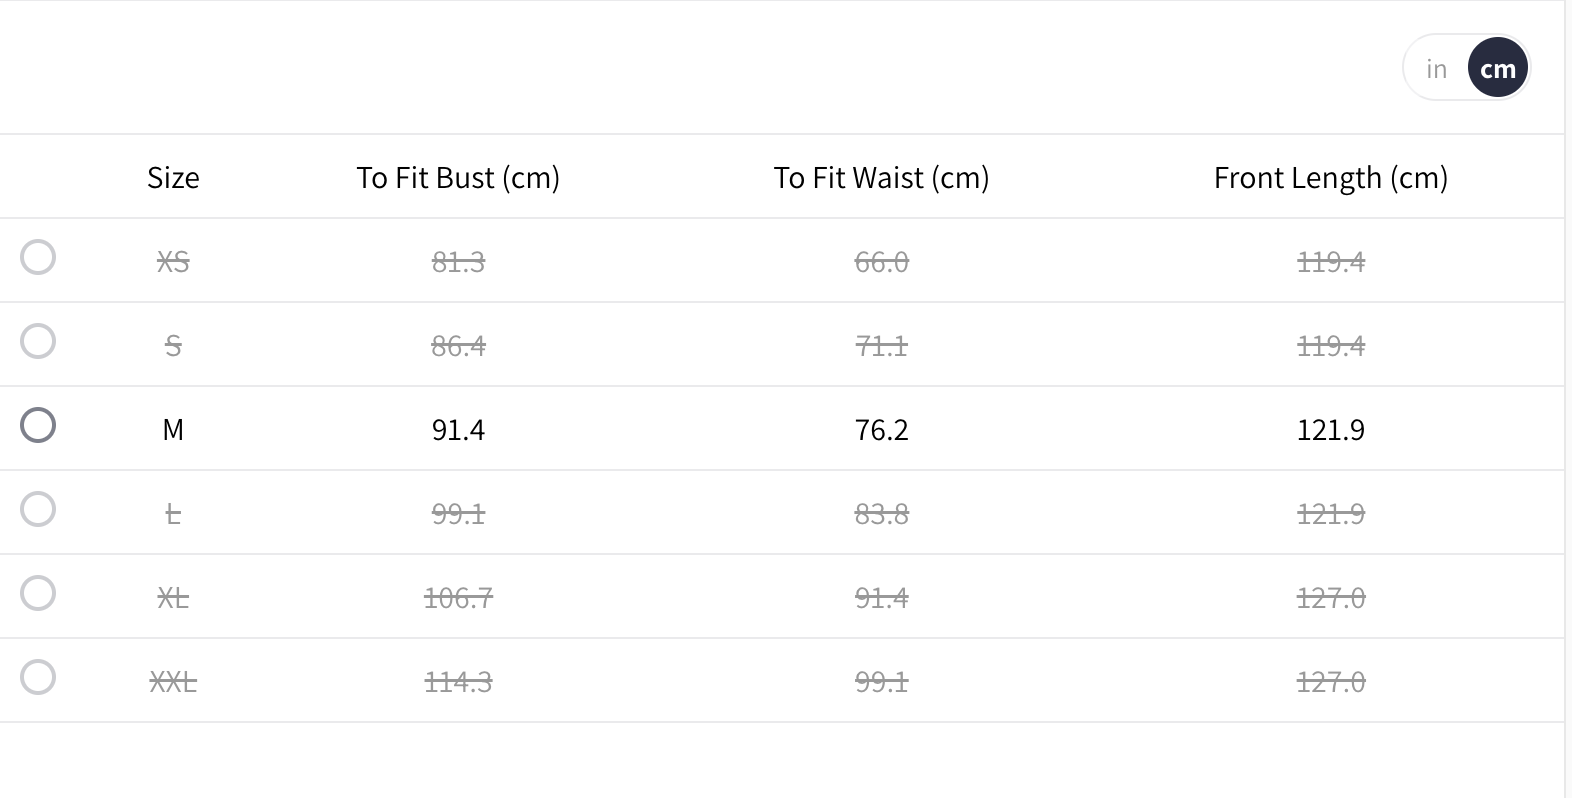Select the XL size radio button
The height and width of the screenshot is (798, 1572).
[x=38, y=594]
